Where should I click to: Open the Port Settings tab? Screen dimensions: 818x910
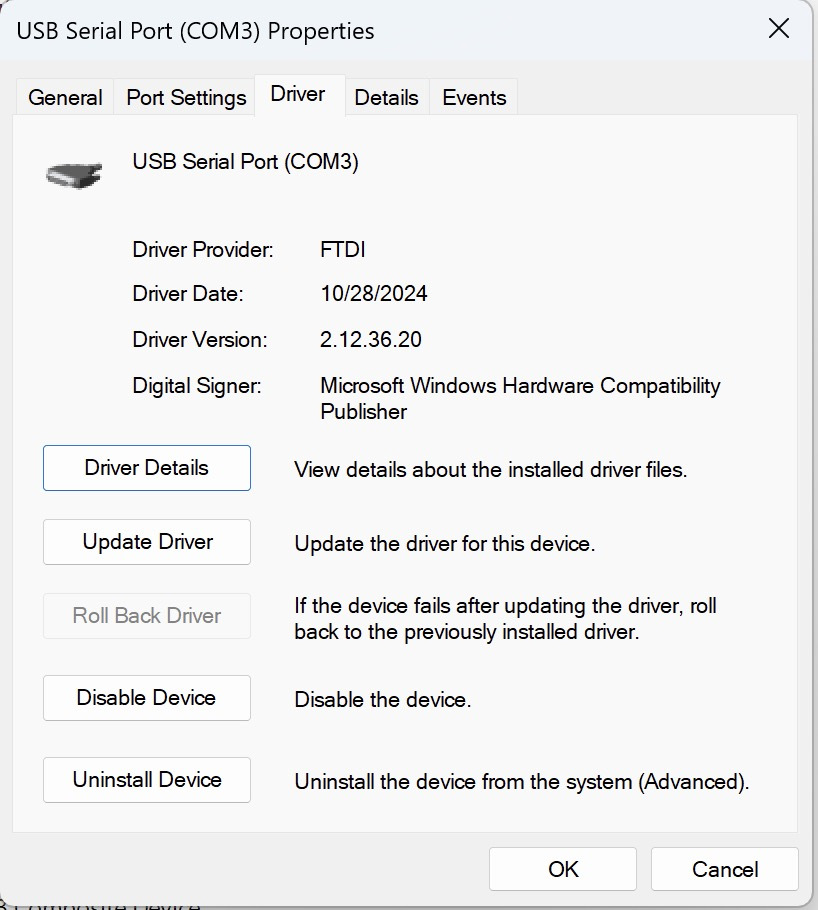coord(186,98)
